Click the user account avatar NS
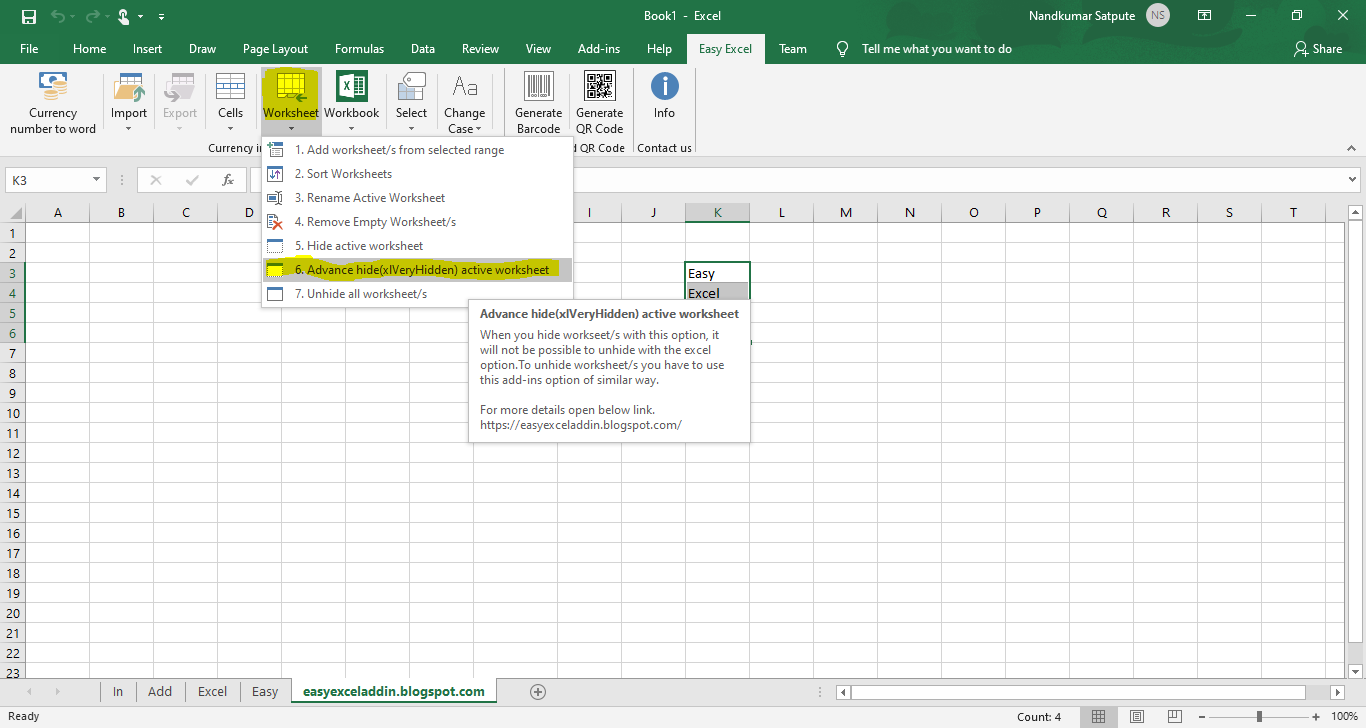This screenshot has width=1366, height=728. (x=1158, y=16)
